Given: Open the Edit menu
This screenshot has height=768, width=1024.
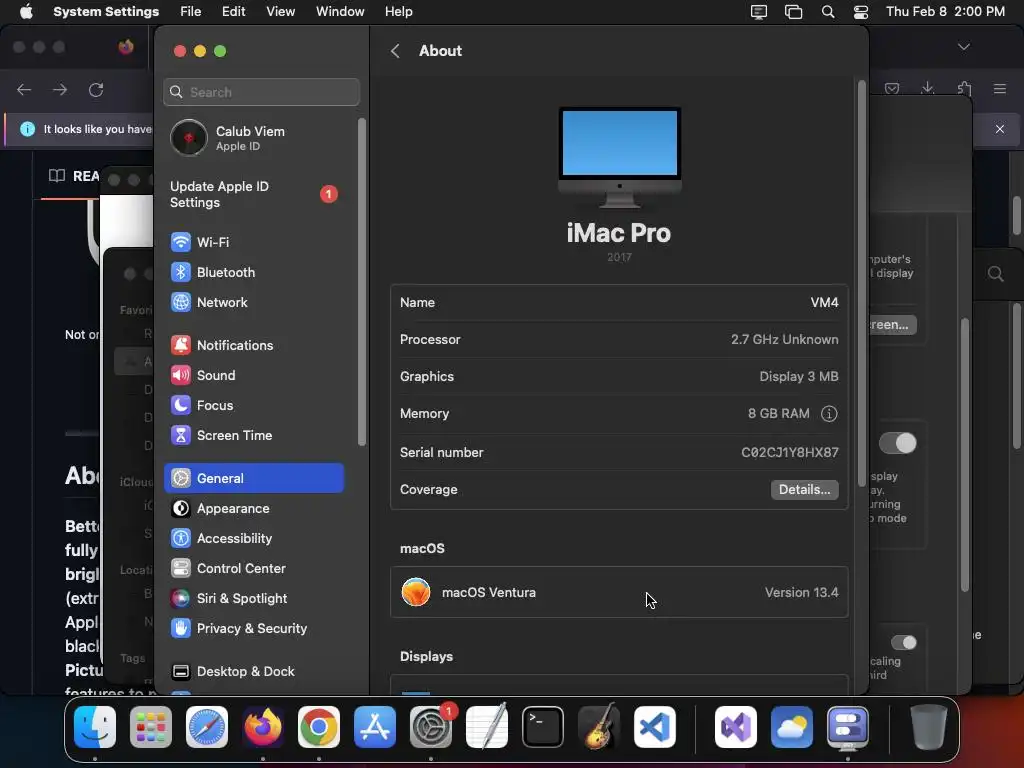Looking at the screenshot, I should click(233, 12).
